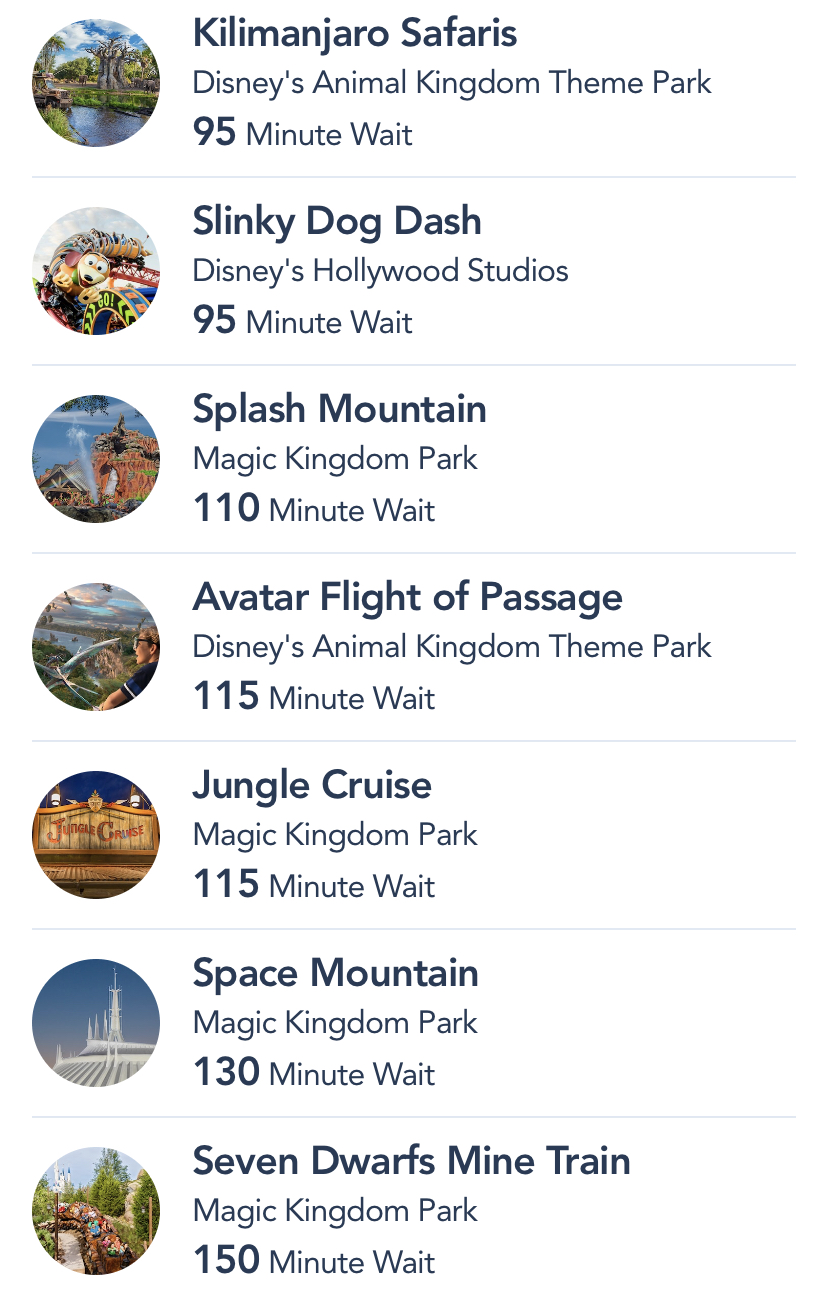Tap the Kilimanjaro Safaris round thumbnail
828x1290 pixels.
(96, 83)
